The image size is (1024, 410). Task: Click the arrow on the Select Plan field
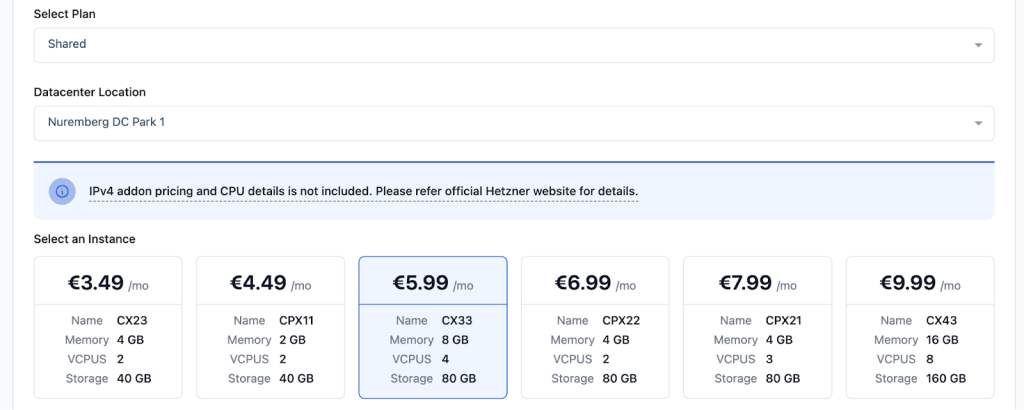tap(977, 45)
